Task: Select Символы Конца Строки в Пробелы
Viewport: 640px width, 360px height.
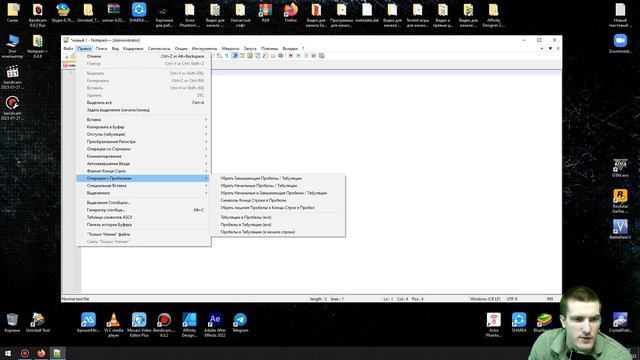Action: 278,200
